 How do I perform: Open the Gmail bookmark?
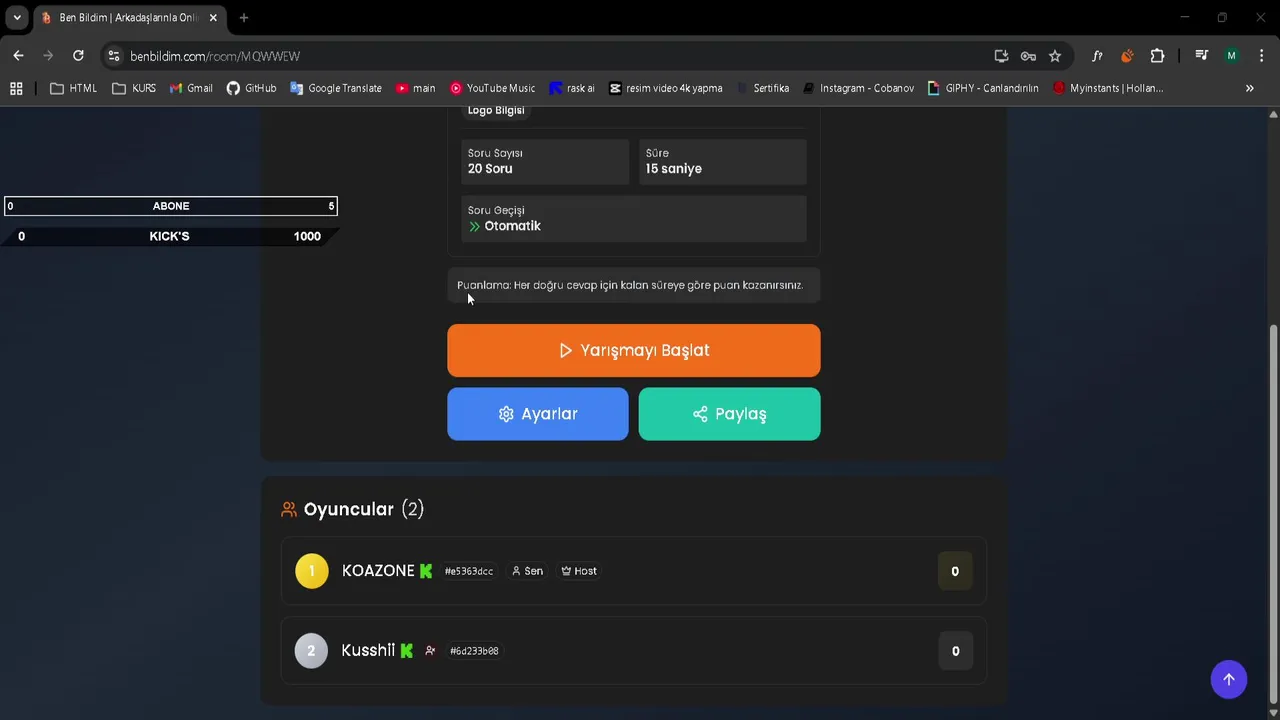click(191, 88)
